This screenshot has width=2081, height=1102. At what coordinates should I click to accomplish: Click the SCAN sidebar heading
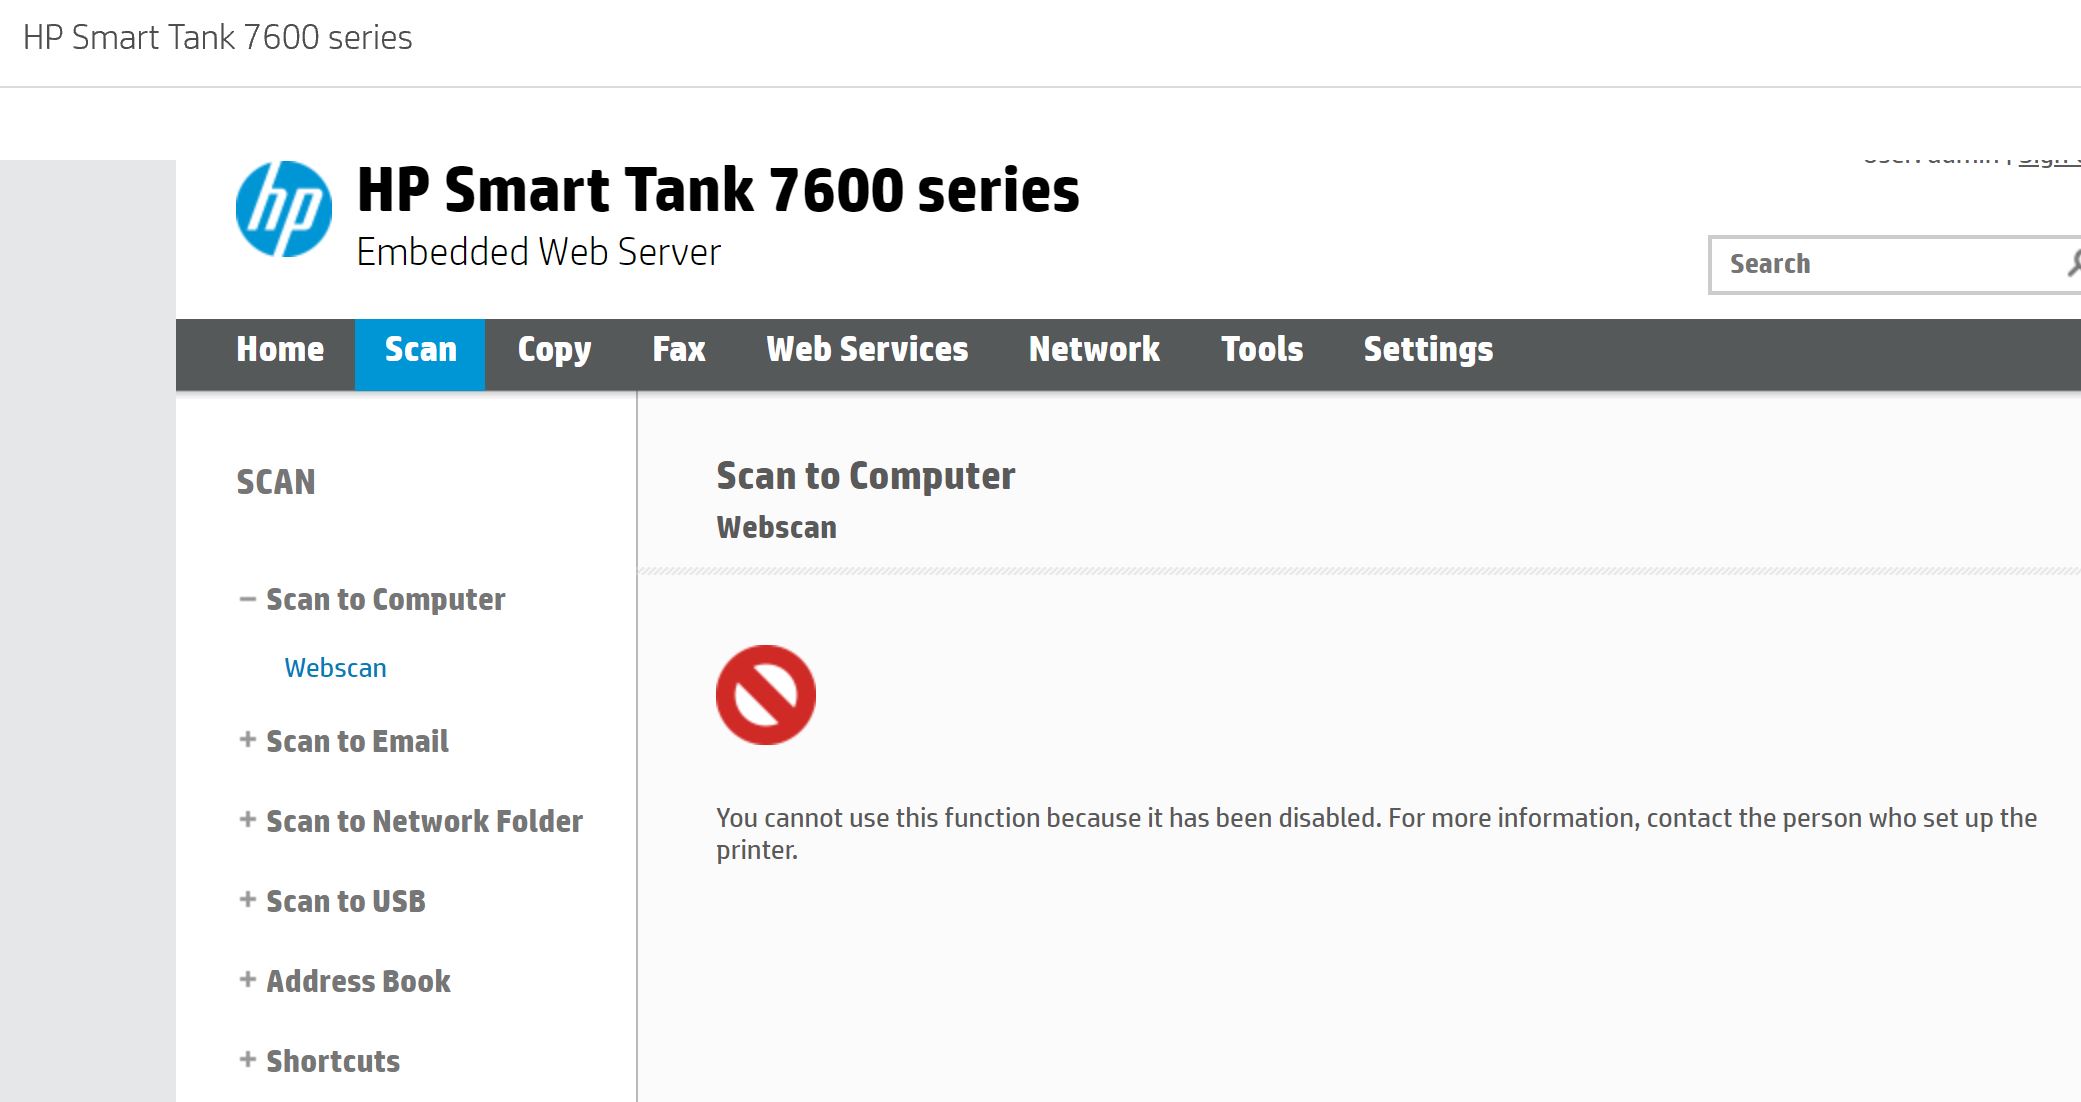275,482
